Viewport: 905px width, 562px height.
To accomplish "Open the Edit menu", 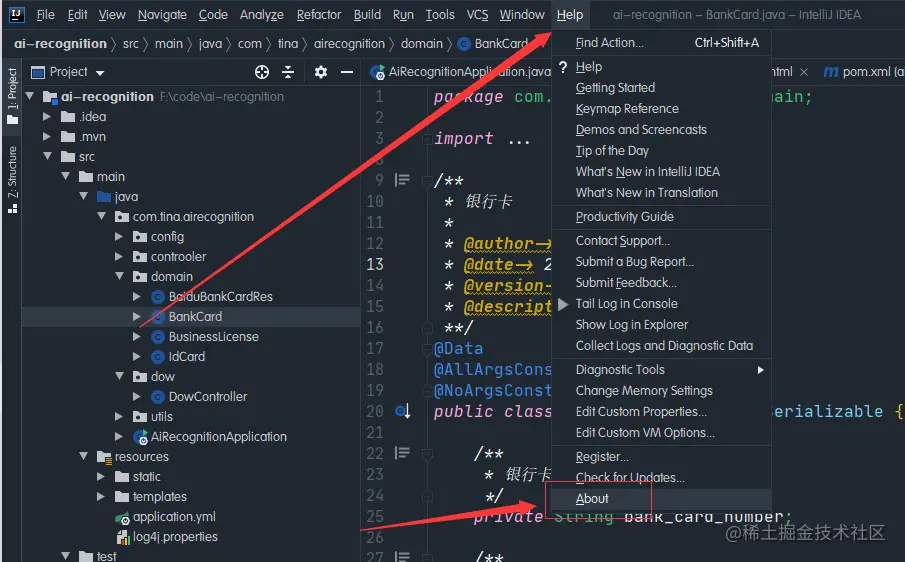I will tap(77, 14).
